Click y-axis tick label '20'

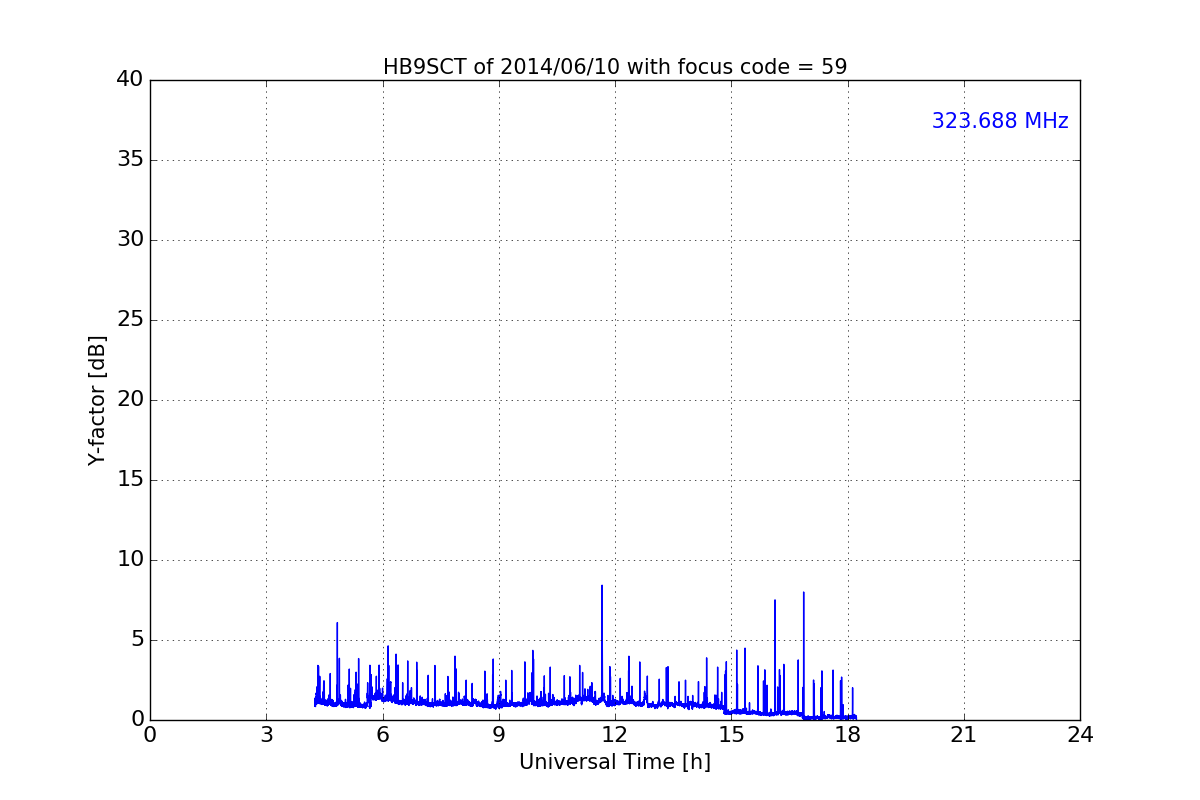click(130, 400)
